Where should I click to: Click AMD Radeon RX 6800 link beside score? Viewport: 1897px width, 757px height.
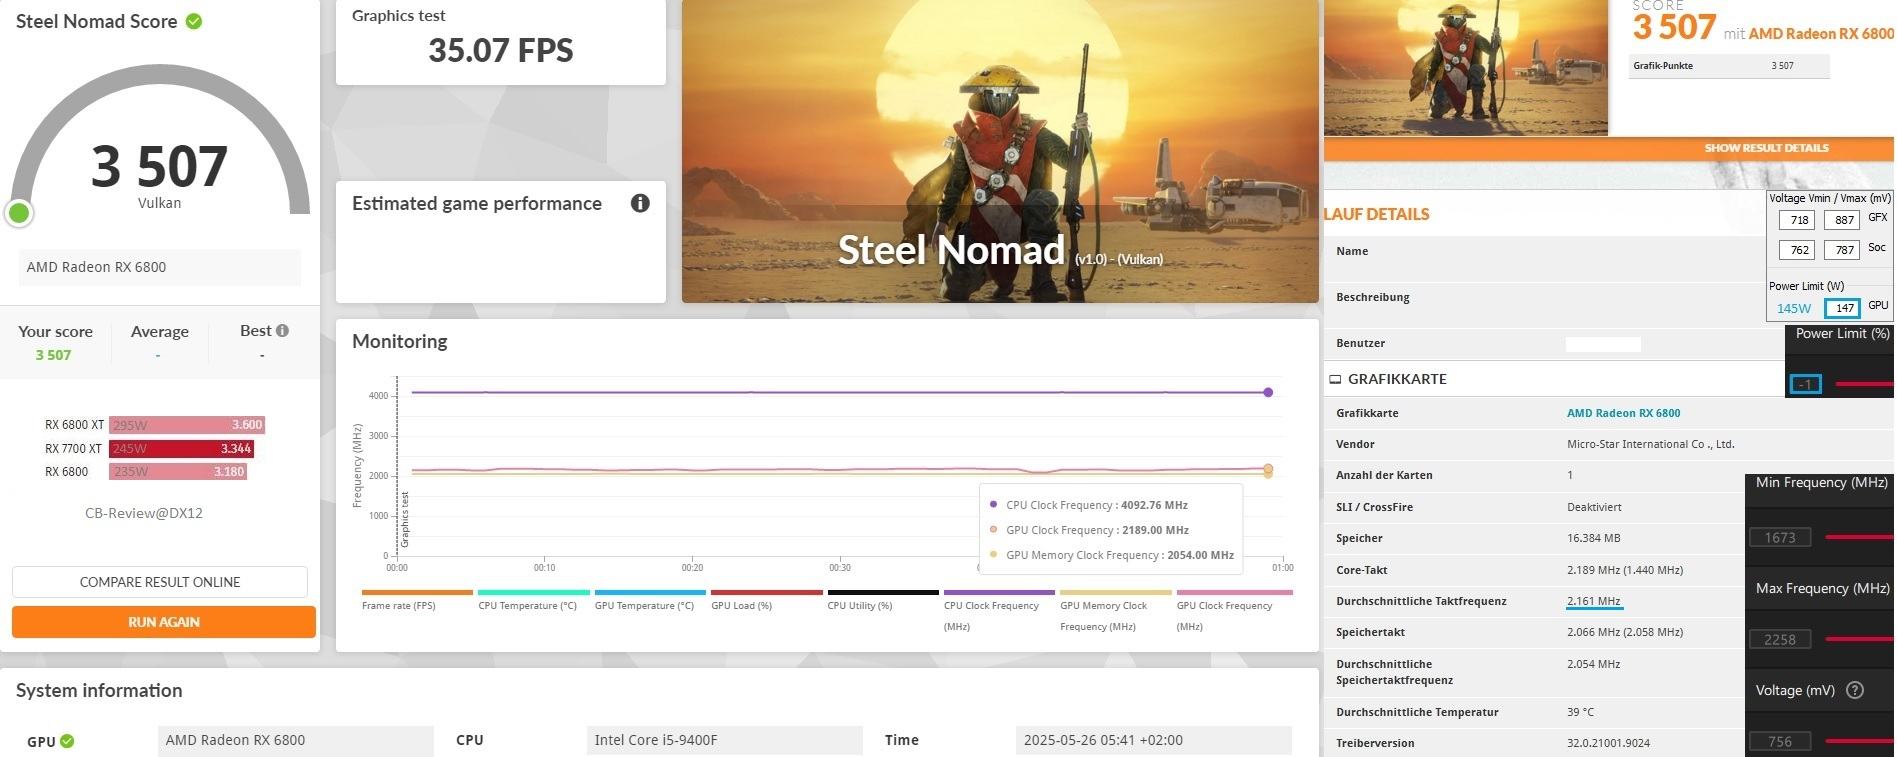1821,34
